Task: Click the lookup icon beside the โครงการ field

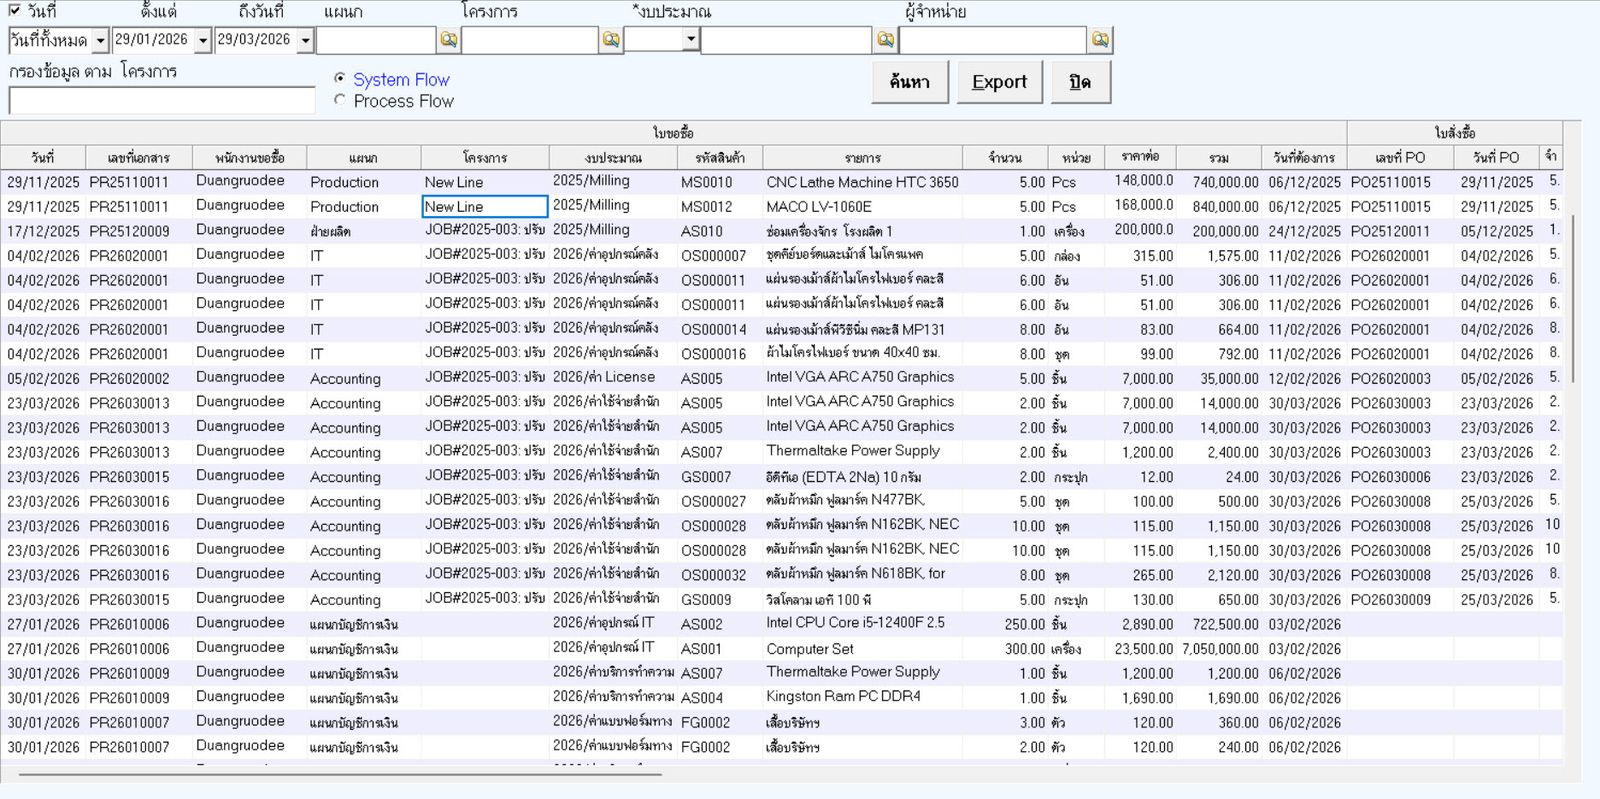Action: [611, 40]
